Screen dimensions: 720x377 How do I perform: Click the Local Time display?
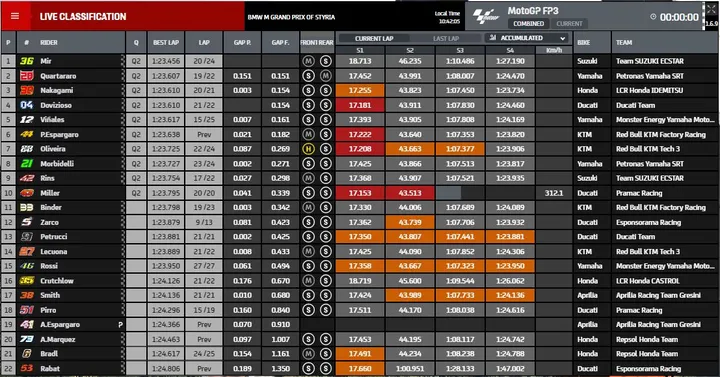coord(447,17)
